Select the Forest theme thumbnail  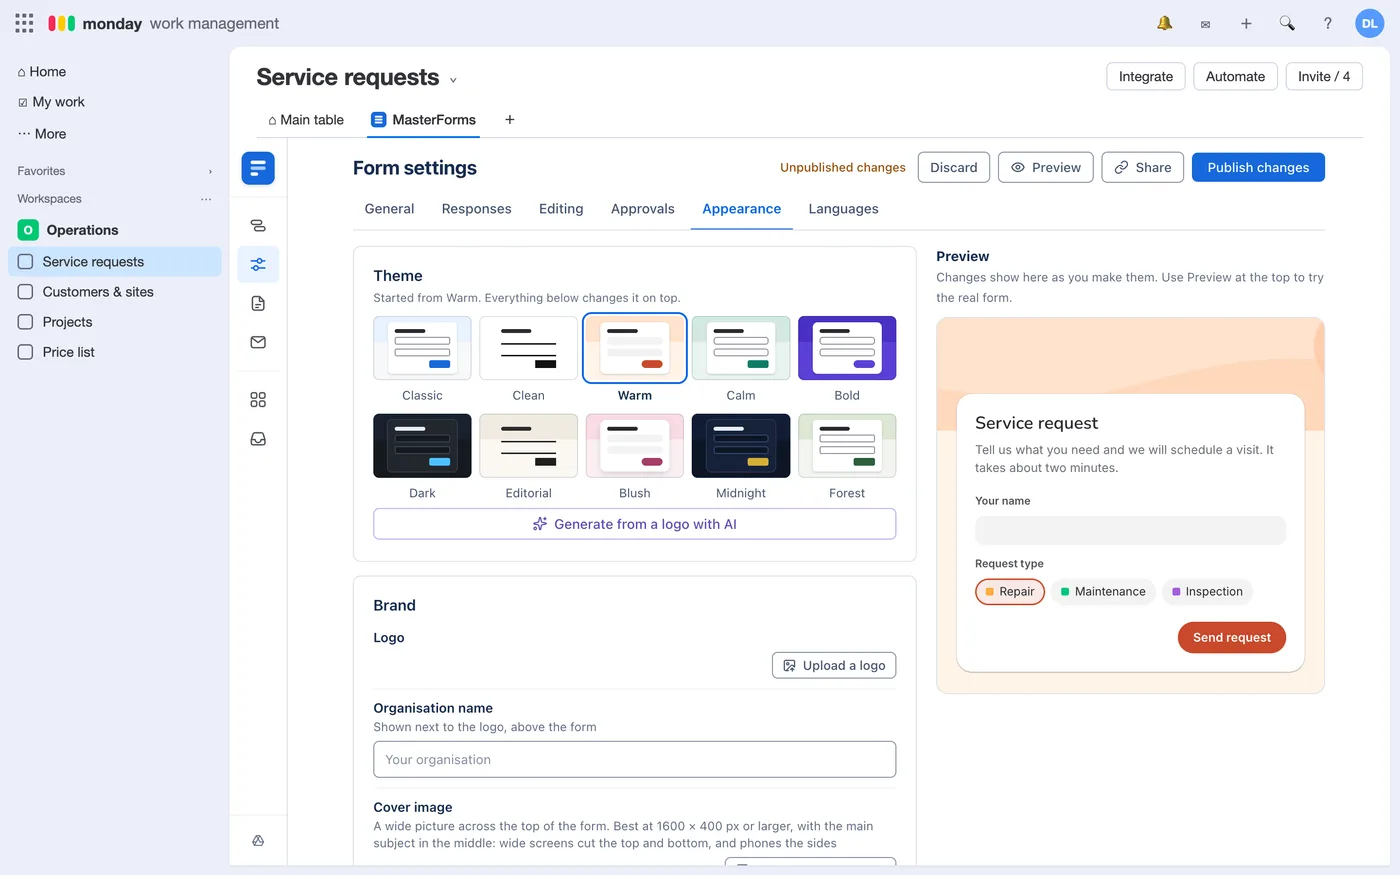847,446
